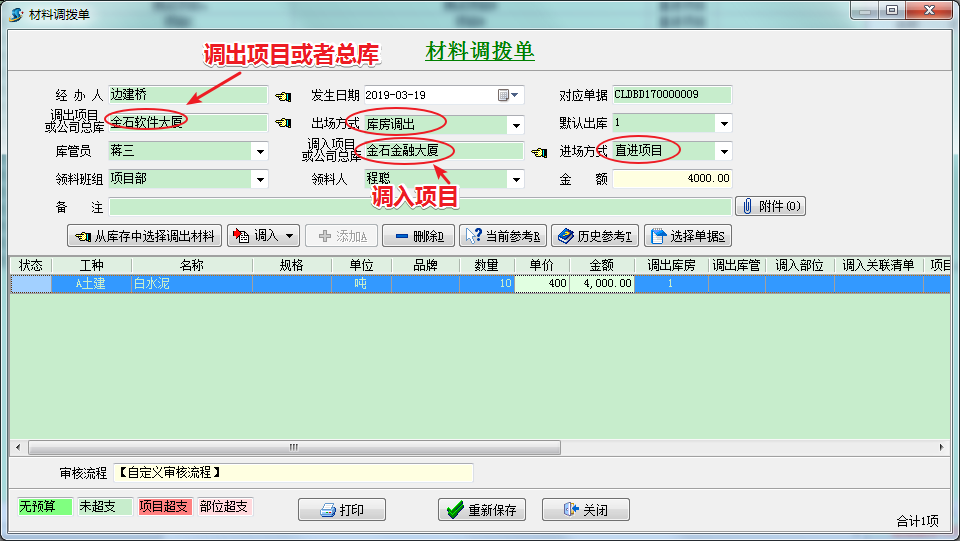Screen dimensions: 960x541
Task: Click the 发生日期 date text 2019-03-19
Action: pos(396,95)
